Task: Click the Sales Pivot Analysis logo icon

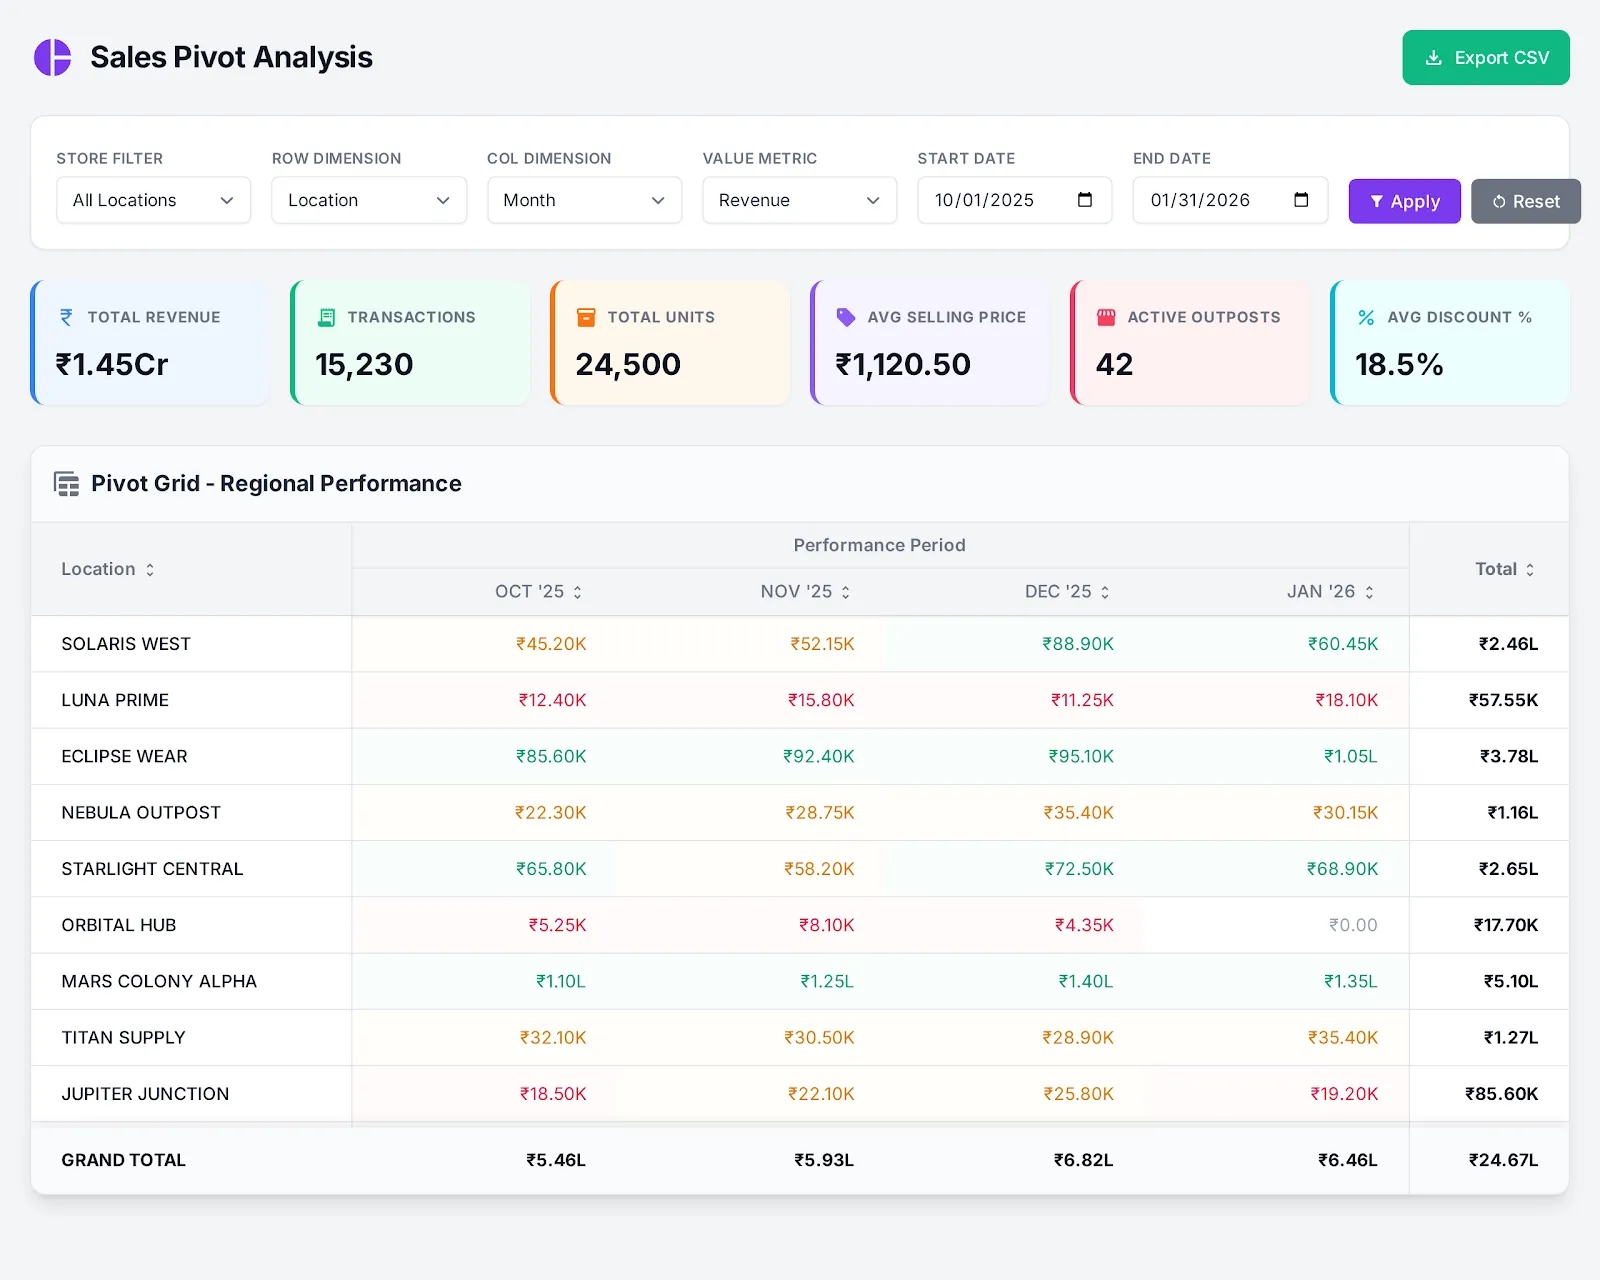Action: pos(52,57)
